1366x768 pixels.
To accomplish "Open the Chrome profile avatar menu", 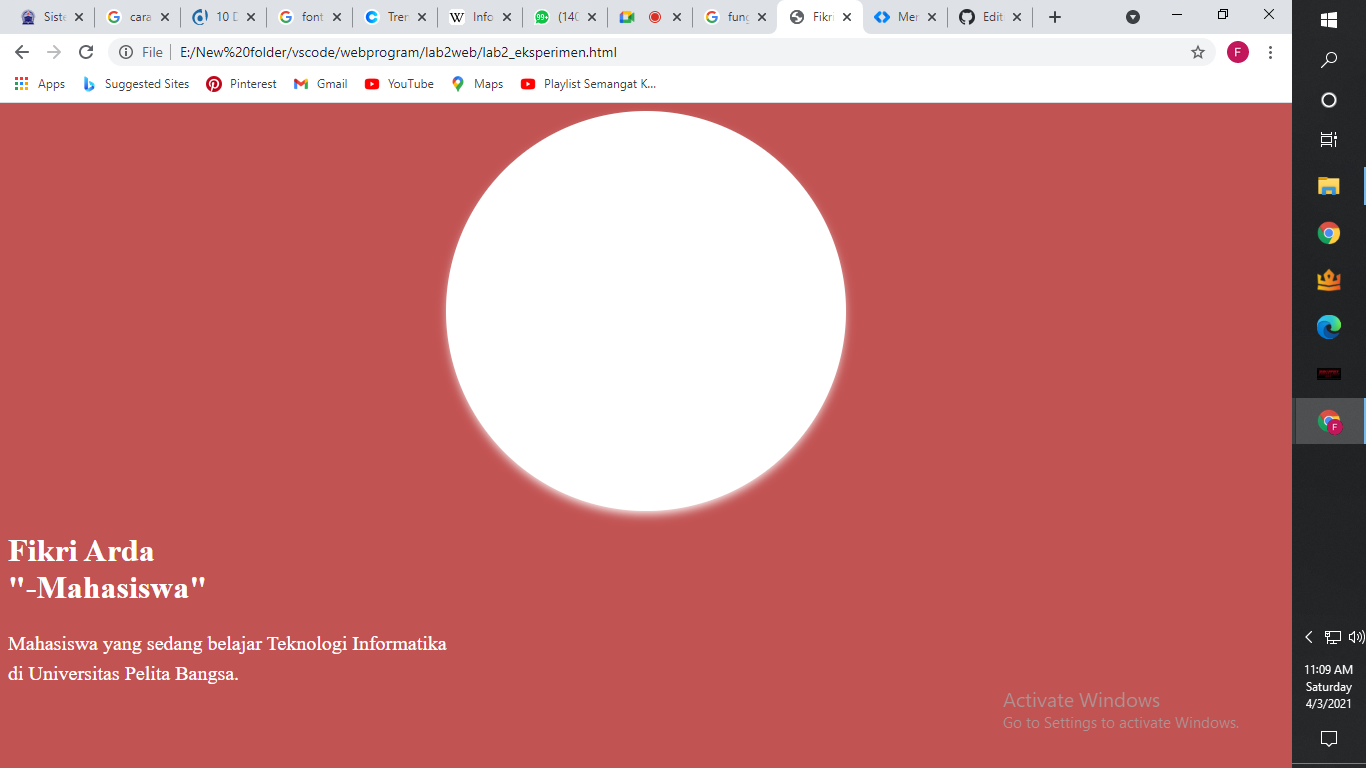I will pos(1237,52).
